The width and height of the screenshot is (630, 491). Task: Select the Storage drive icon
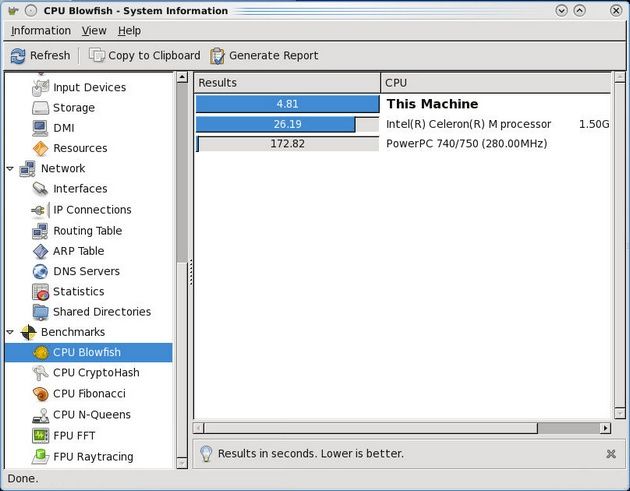pos(40,108)
